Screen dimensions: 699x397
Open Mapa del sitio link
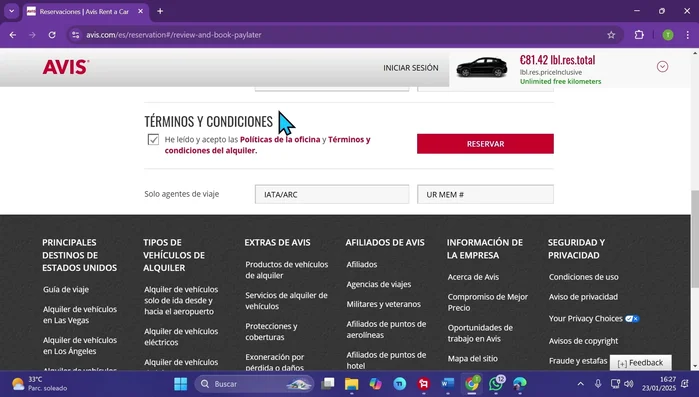tap(473, 358)
